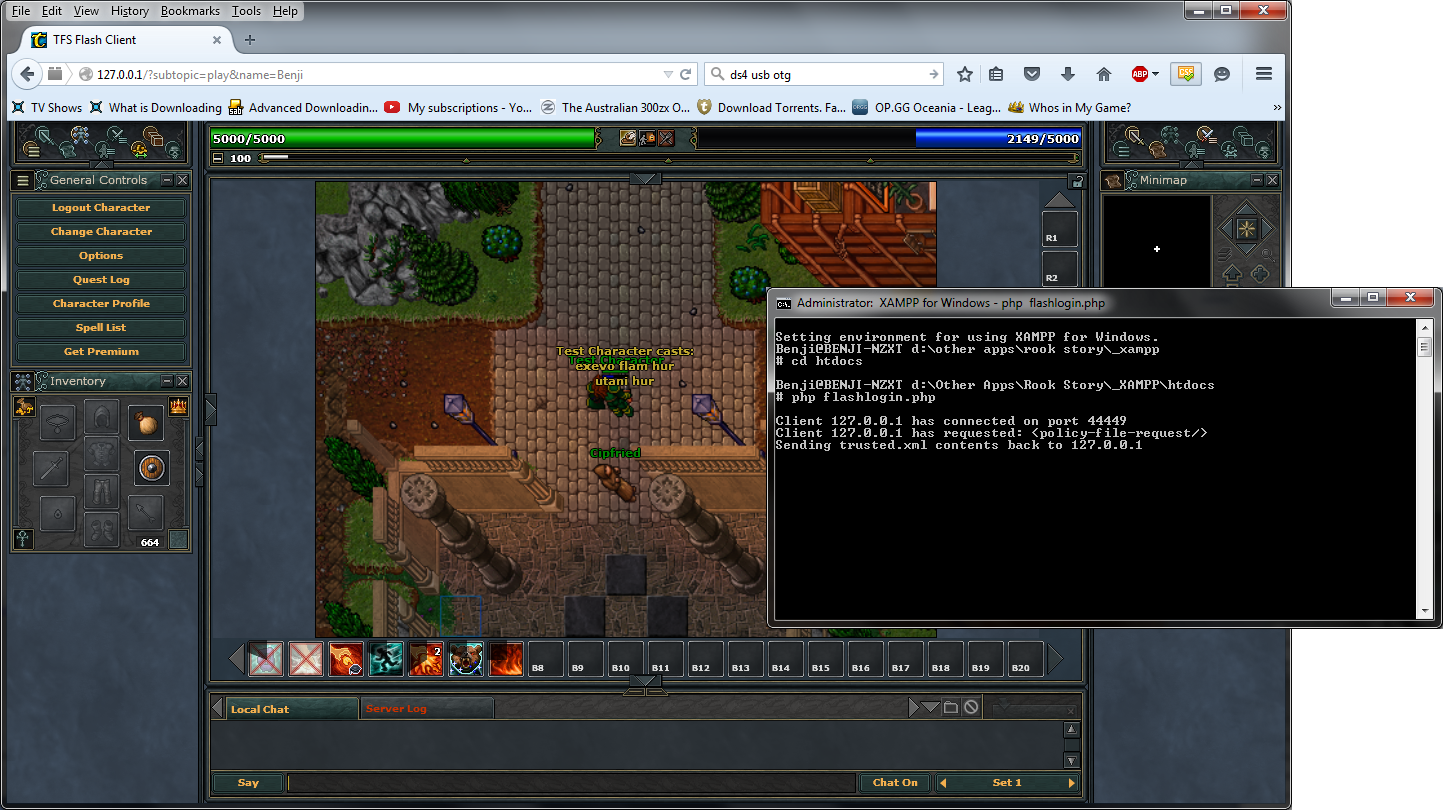
Task: Open Quest Log
Action: point(101,280)
